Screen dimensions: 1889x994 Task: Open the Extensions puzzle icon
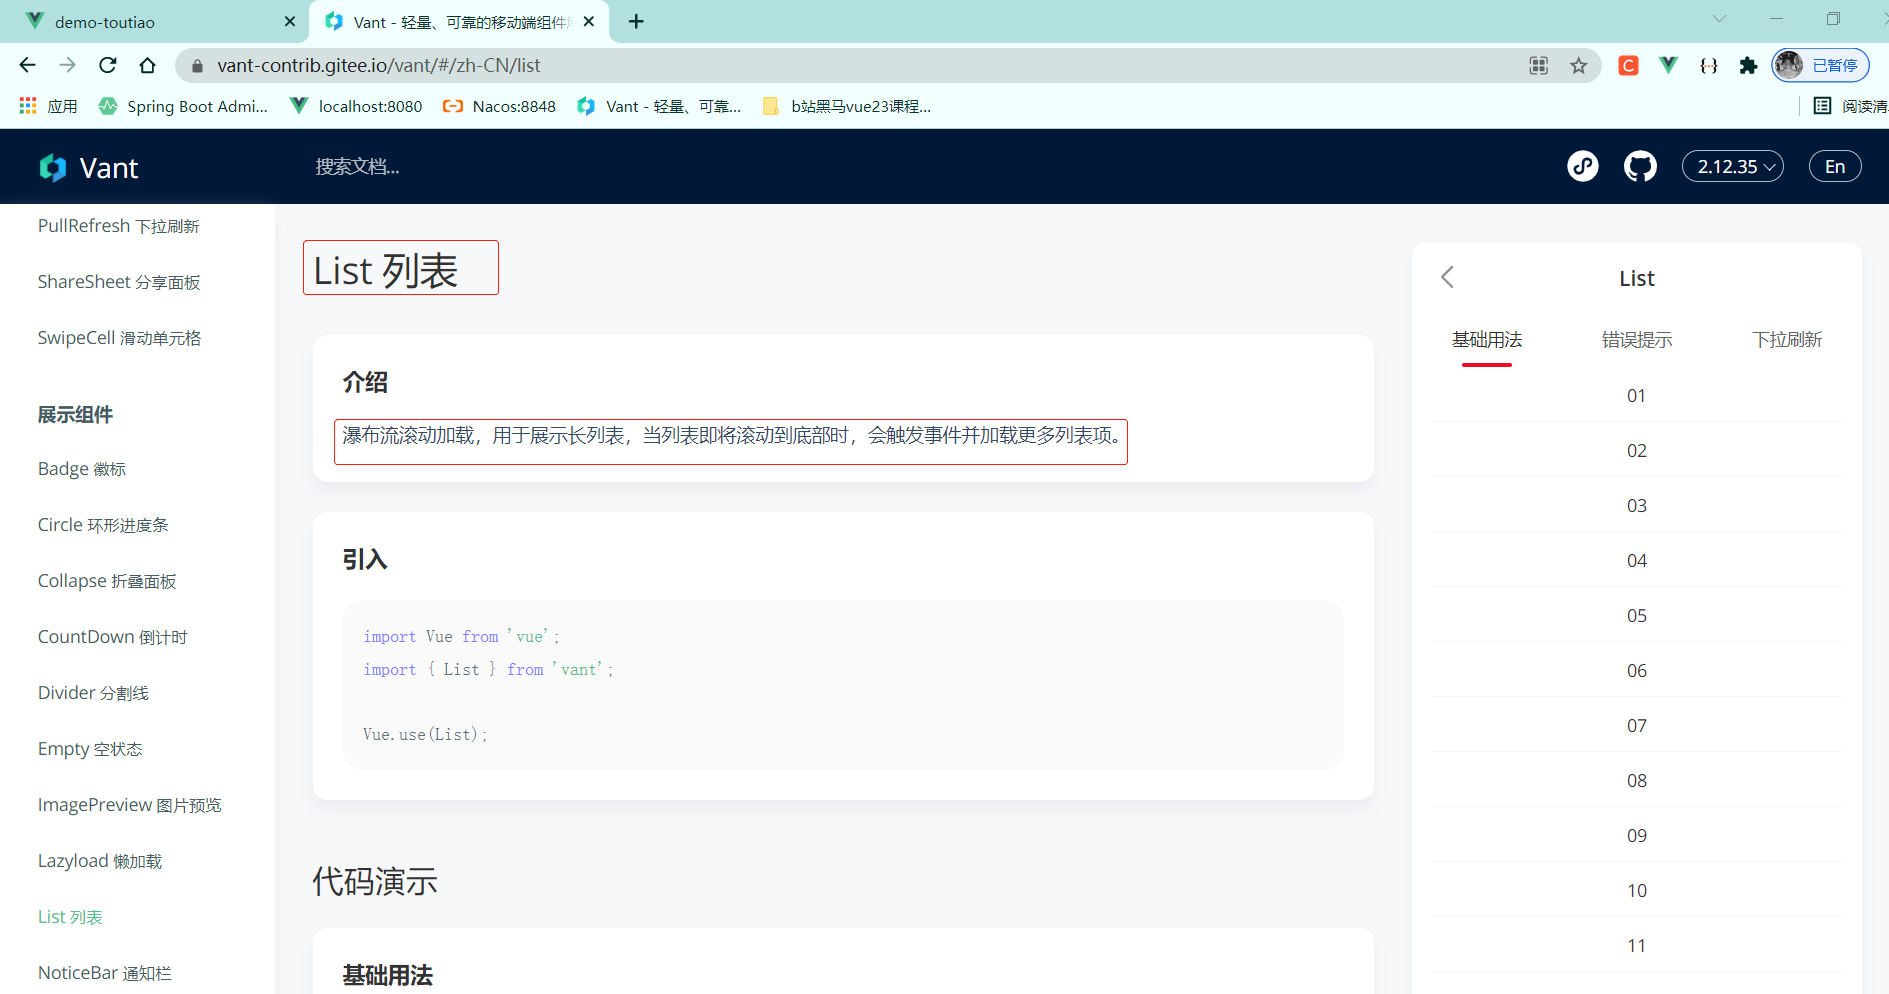[x=1748, y=66]
